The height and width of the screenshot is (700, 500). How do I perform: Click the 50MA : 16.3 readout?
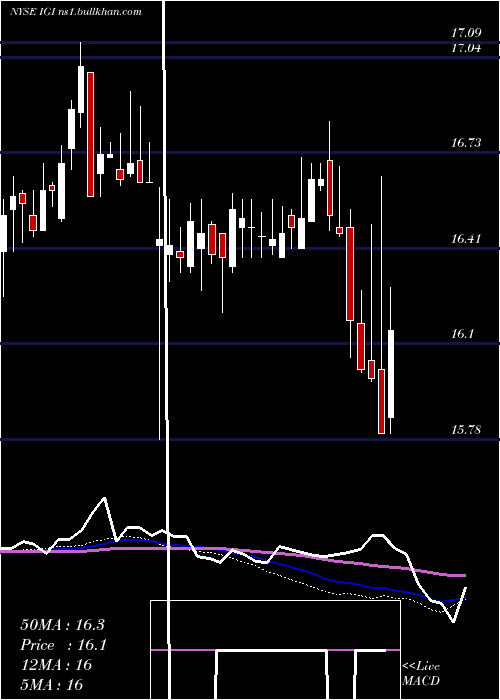click(62, 625)
